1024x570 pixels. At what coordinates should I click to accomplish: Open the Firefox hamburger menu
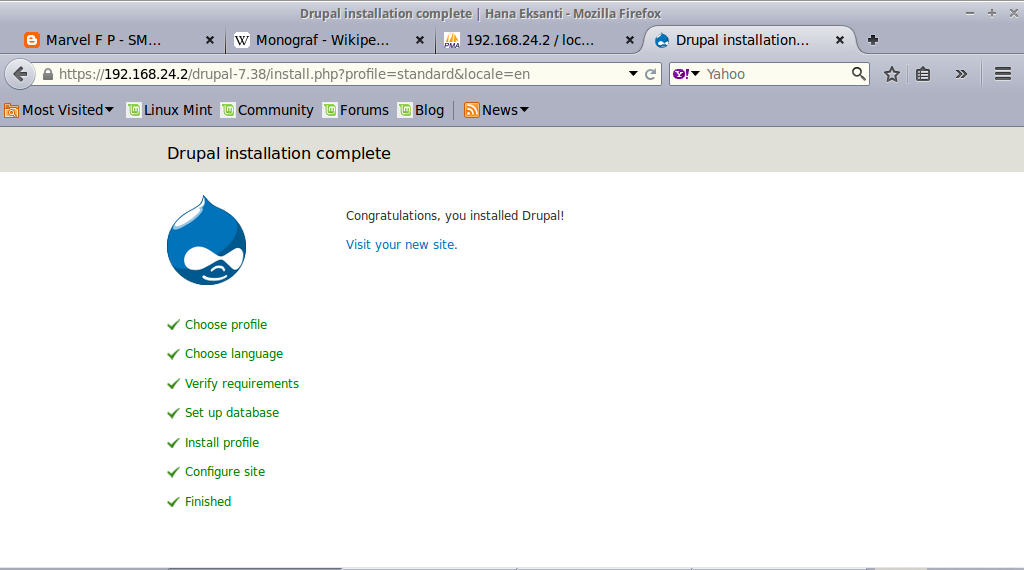click(1002, 74)
